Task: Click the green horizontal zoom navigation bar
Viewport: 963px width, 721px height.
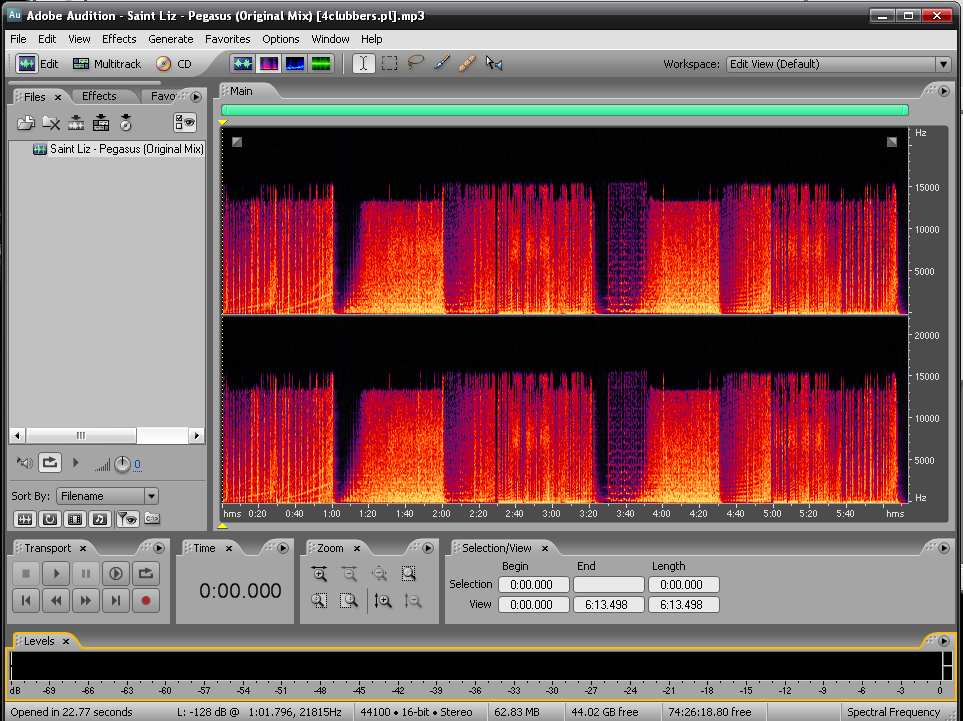Action: click(564, 110)
